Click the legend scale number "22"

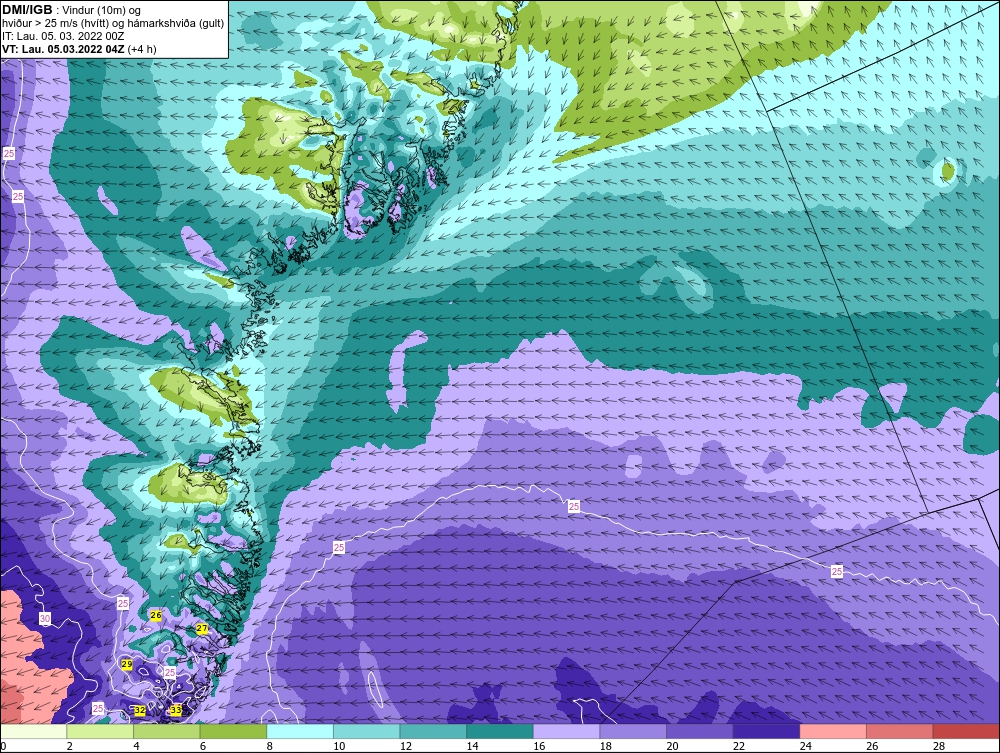(739, 746)
